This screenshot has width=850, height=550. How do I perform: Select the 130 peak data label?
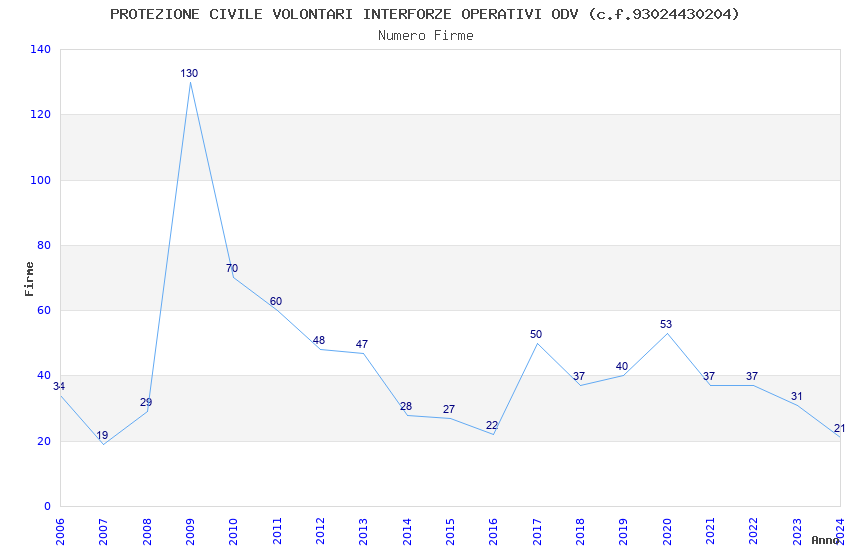pyautogui.click(x=189, y=73)
